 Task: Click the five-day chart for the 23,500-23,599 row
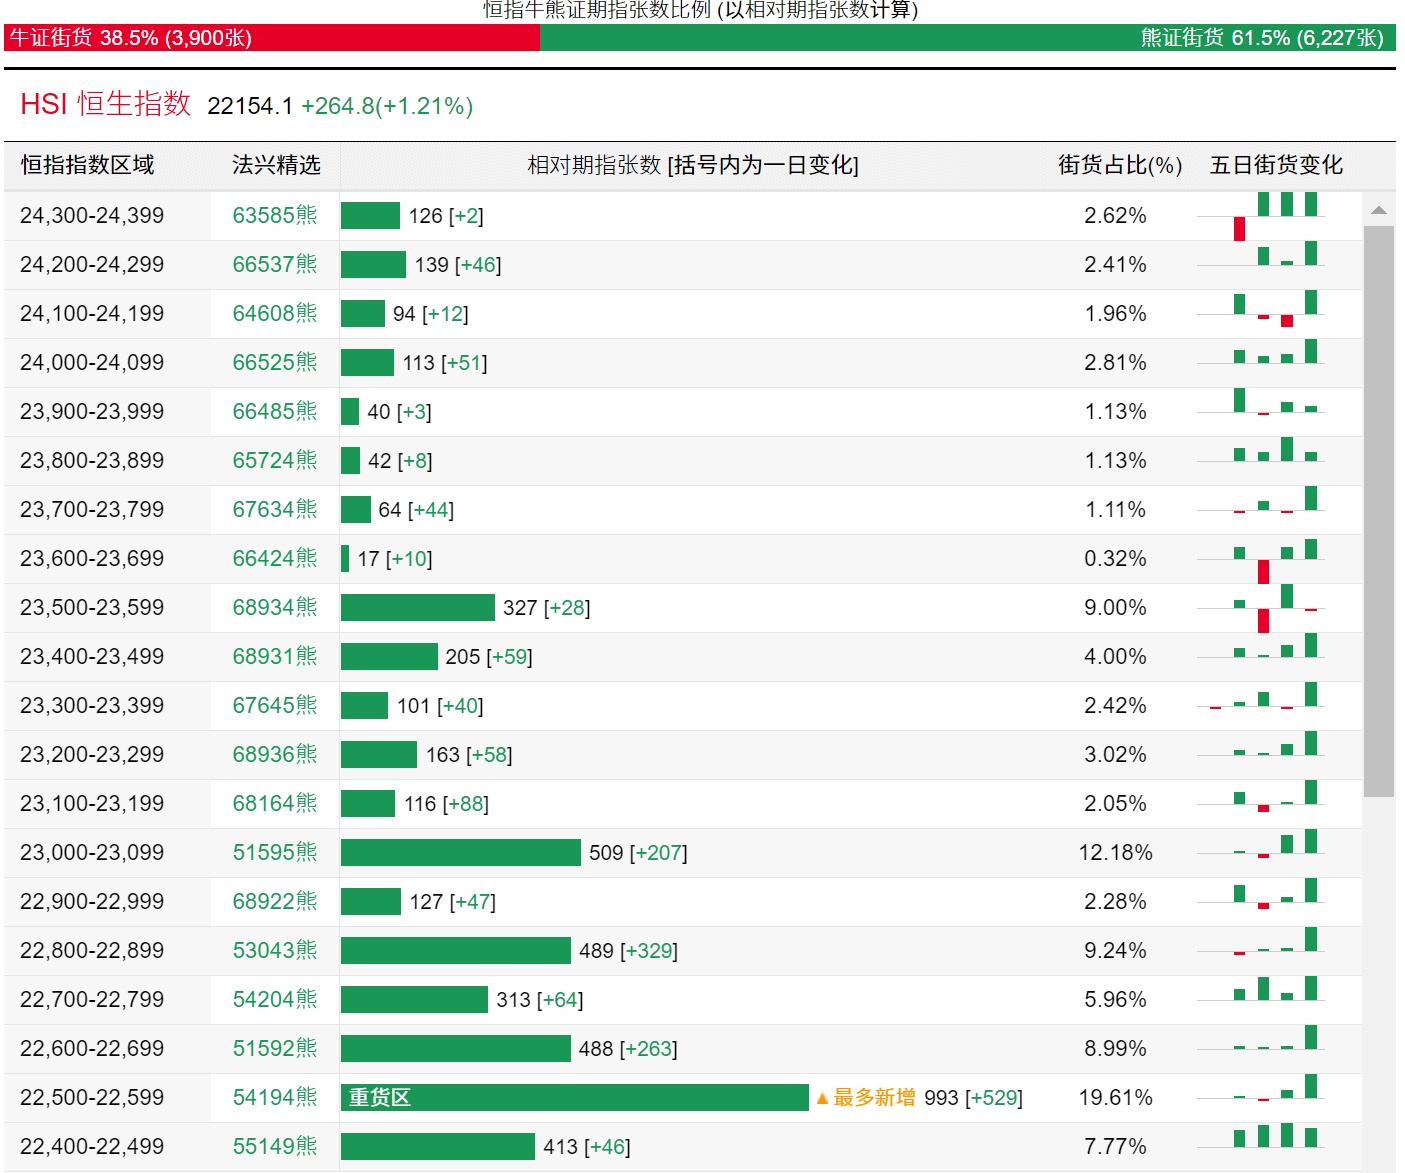click(x=1261, y=608)
